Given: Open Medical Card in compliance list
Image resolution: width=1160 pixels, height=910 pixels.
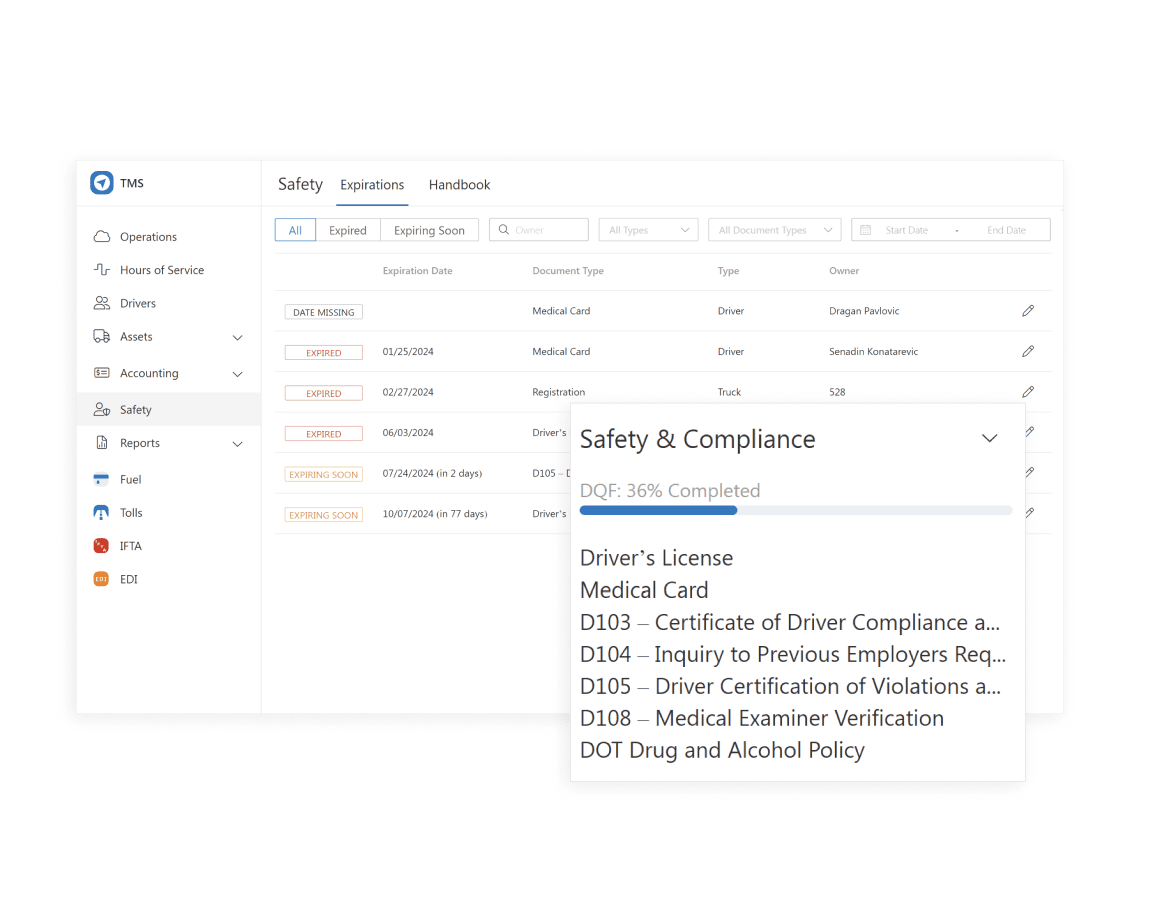Looking at the screenshot, I should tap(644, 590).
